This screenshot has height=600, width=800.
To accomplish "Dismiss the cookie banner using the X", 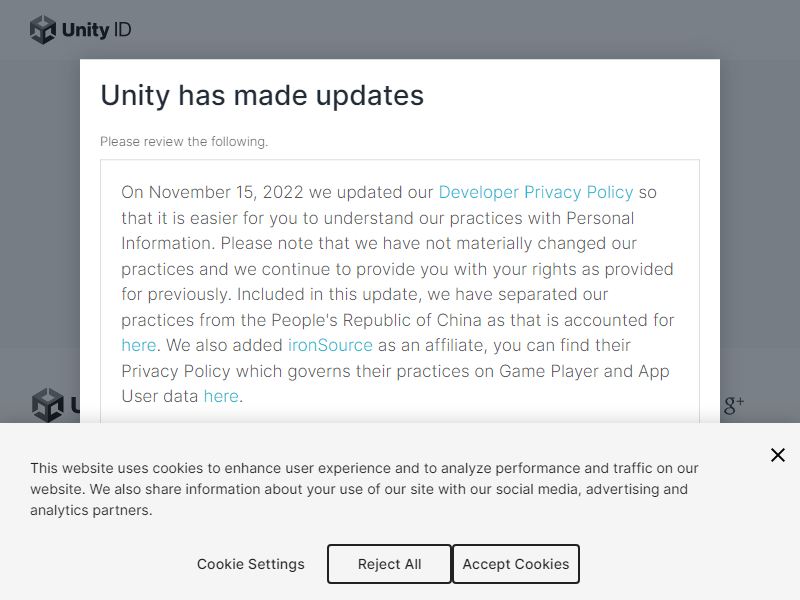I will click(778, 455).
